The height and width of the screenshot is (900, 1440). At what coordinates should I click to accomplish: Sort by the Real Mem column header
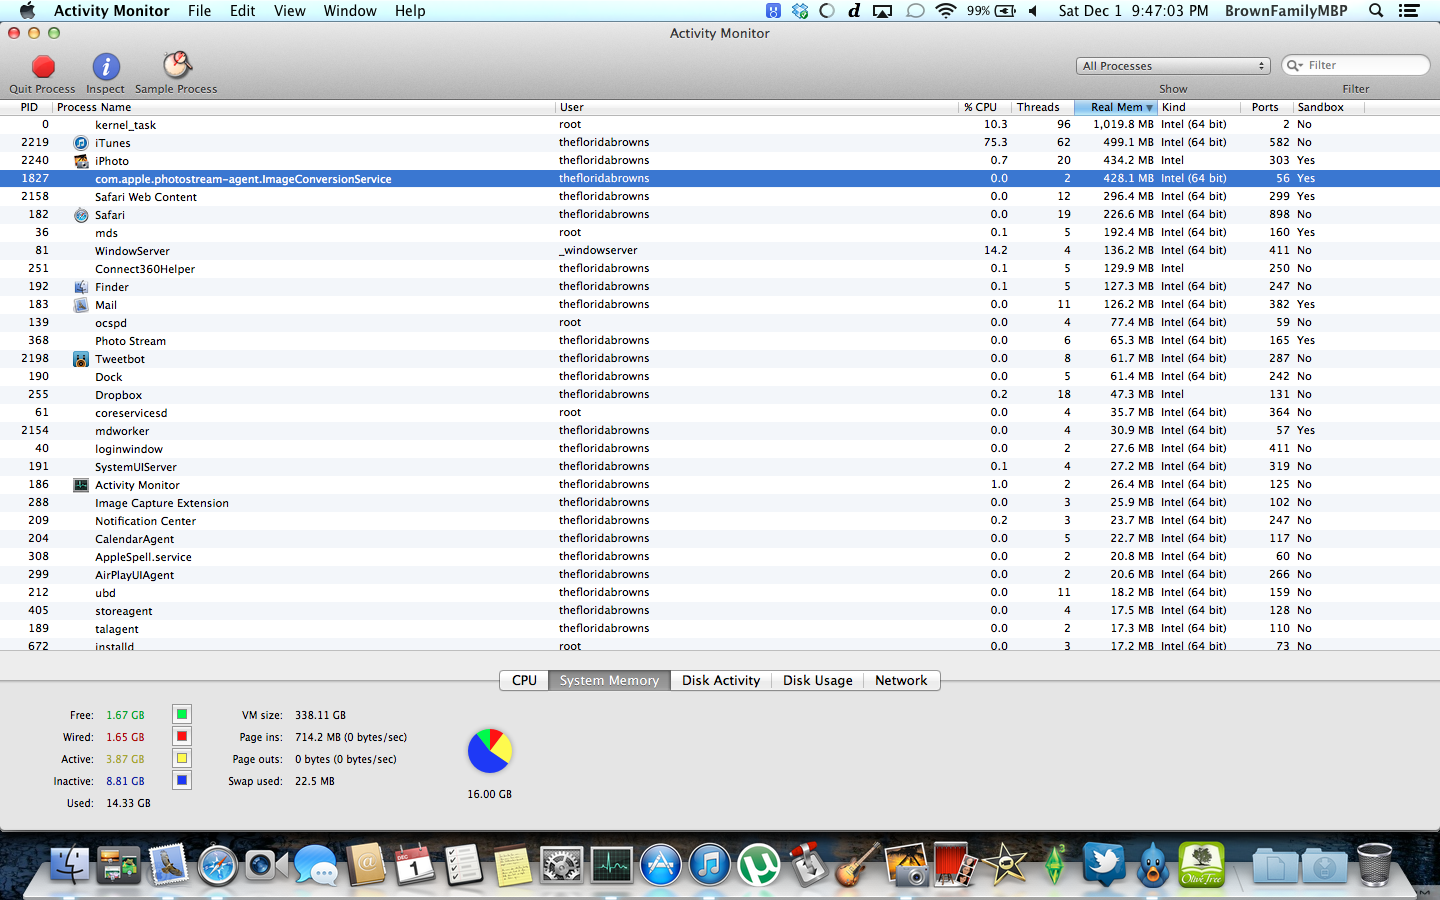[1116, 107]
